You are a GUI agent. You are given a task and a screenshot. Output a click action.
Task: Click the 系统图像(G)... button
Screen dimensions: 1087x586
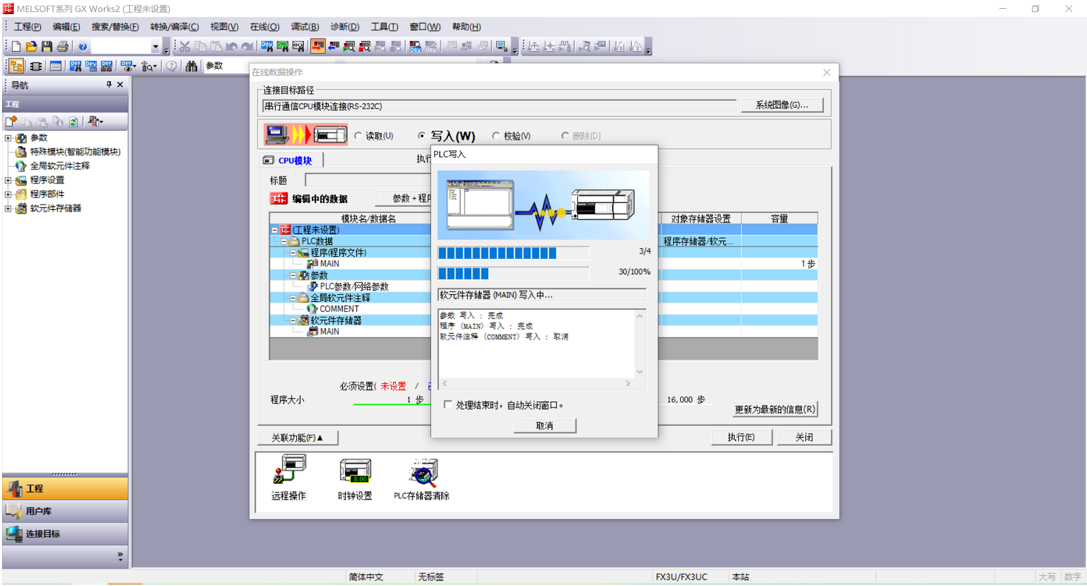click(782, 105)
